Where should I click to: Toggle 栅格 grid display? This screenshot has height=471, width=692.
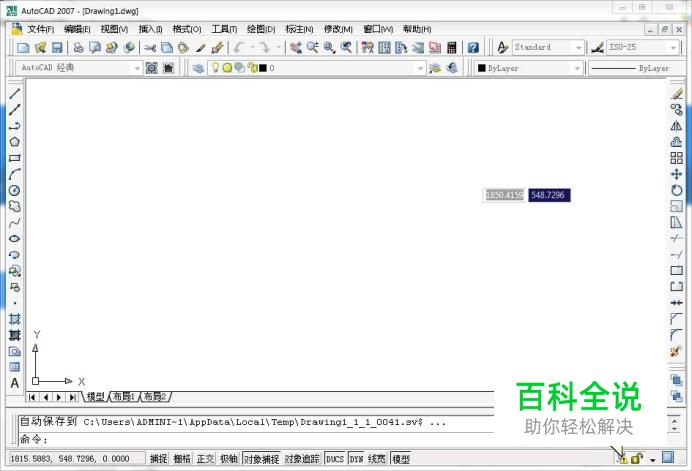182,459
